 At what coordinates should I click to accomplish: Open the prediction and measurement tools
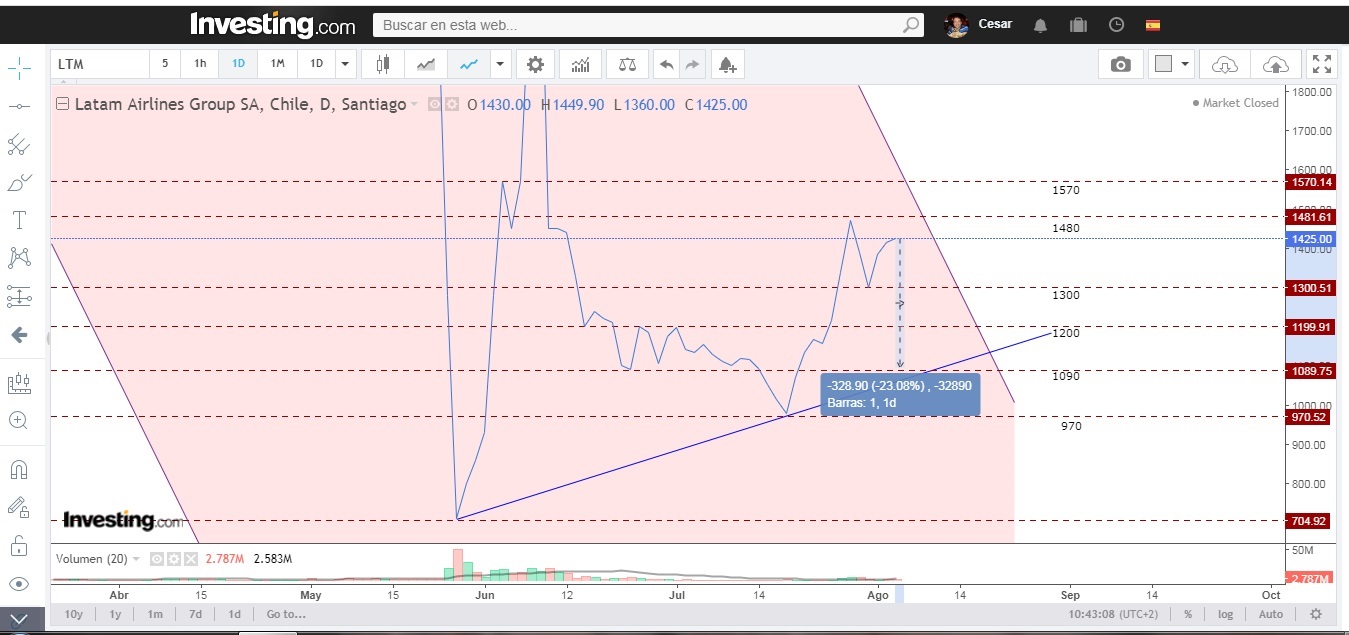coord(19,296)
